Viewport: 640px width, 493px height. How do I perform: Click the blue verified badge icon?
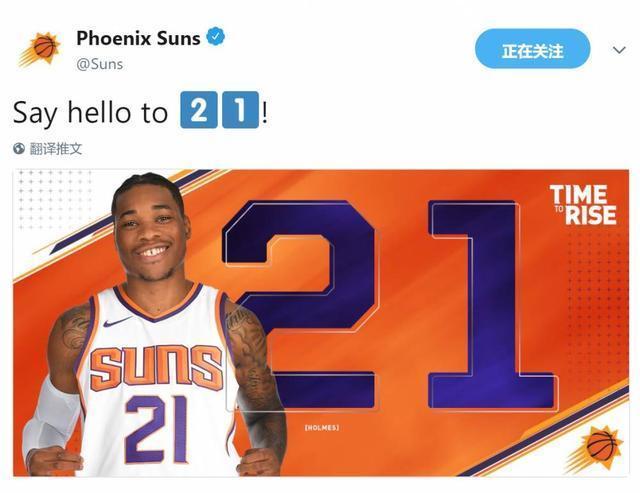pyautogui.click(x=216, y=37)
